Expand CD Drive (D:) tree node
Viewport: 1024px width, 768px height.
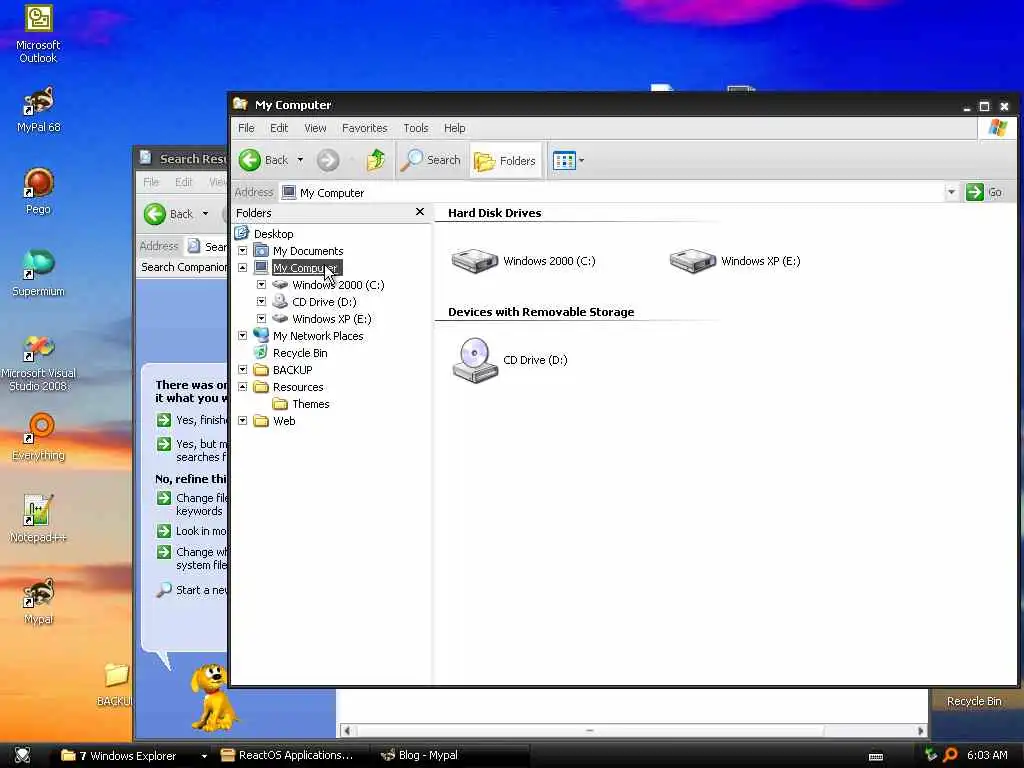[x=261, y=302]
